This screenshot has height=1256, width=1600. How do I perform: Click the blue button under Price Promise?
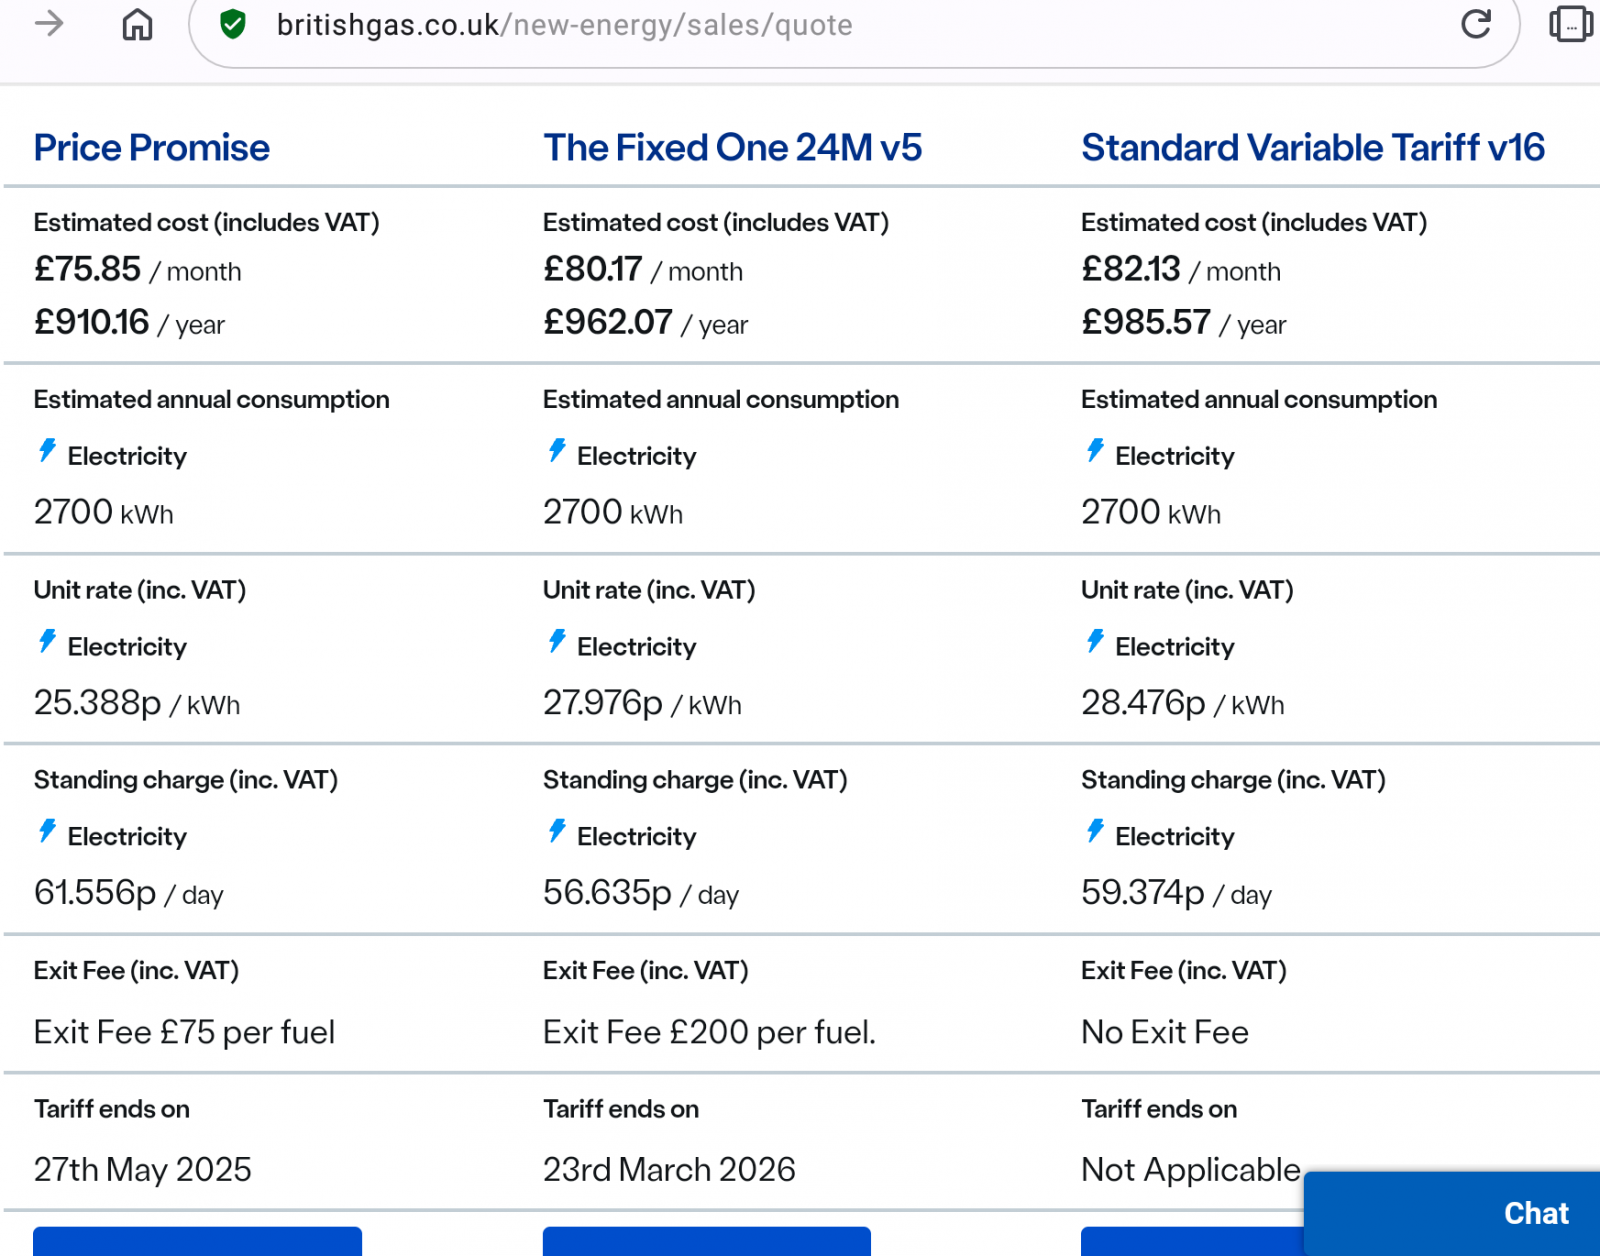click(197, 1241)
